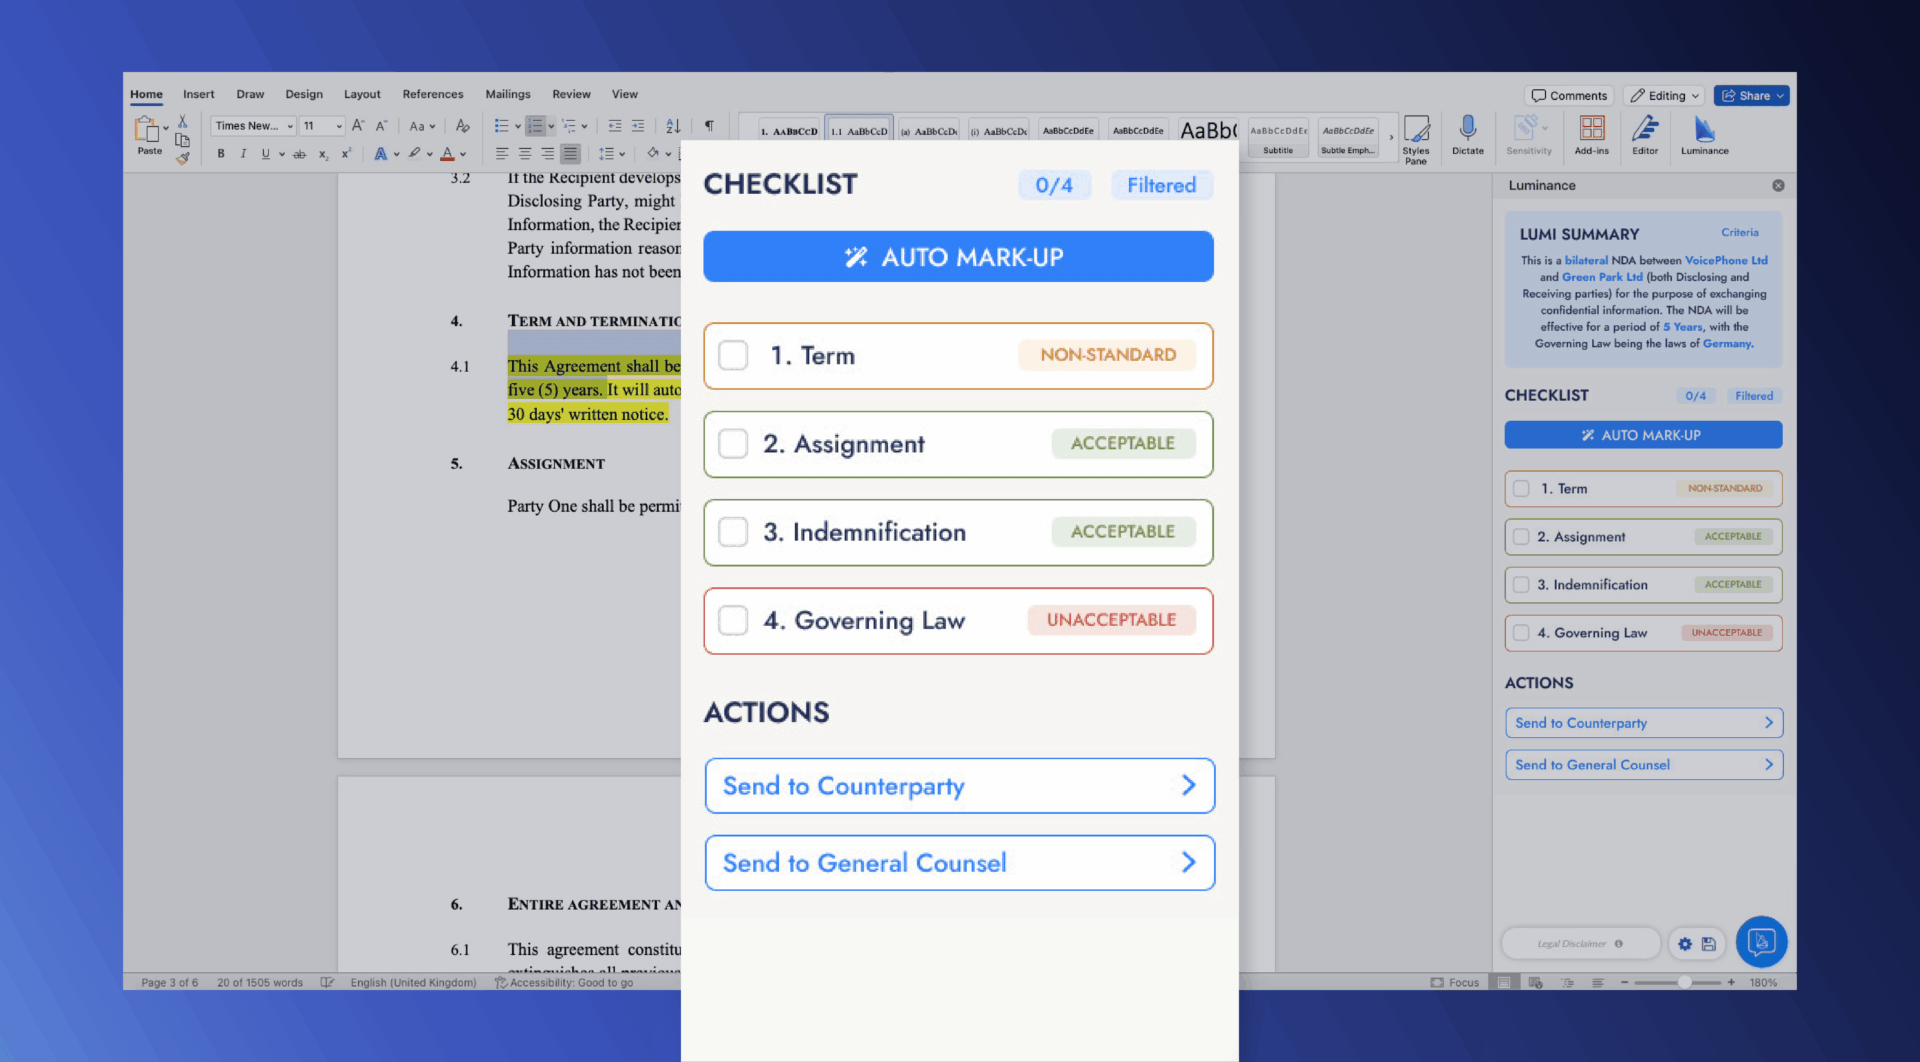Open the Mailings ribbon tab
Screen dimensions: 1920x1062
[508, 94]
